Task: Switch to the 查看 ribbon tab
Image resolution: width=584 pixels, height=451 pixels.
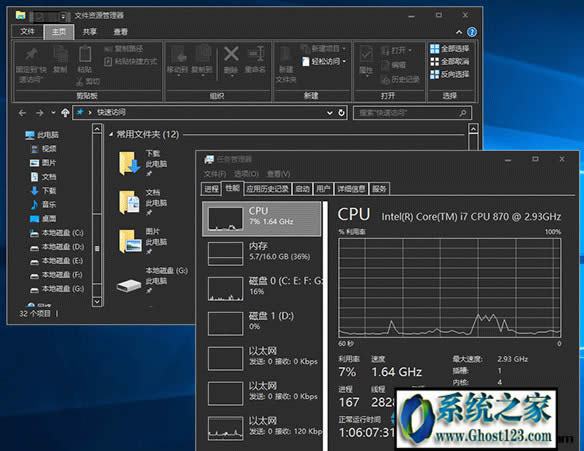Action: pyautogui.click(x=121, y=32)
